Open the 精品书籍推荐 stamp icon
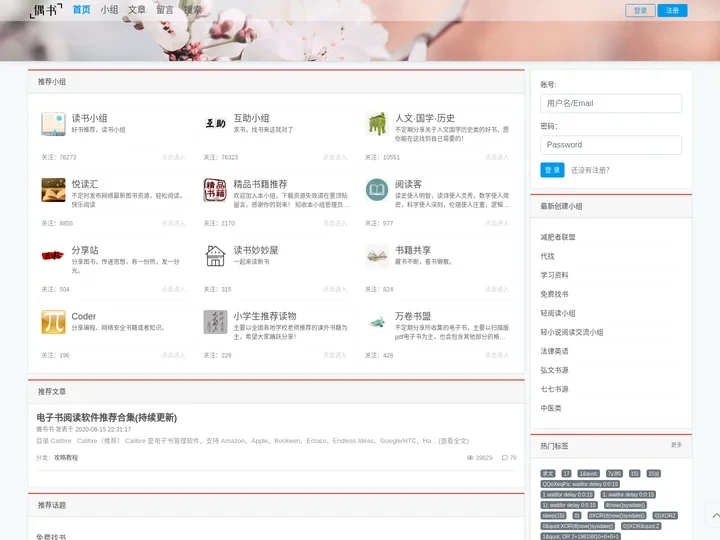 point(215,190)
